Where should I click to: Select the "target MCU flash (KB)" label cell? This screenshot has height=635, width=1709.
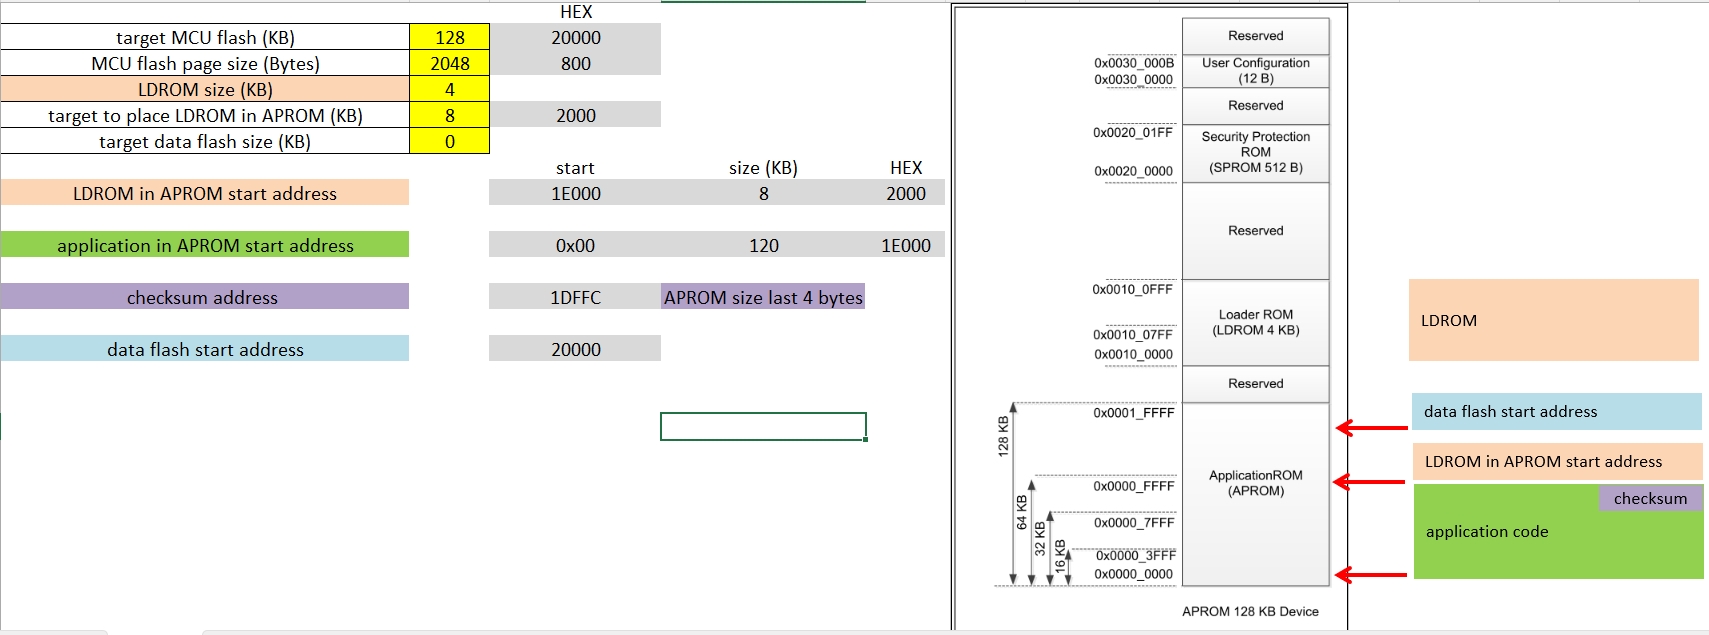click(205, 37)
